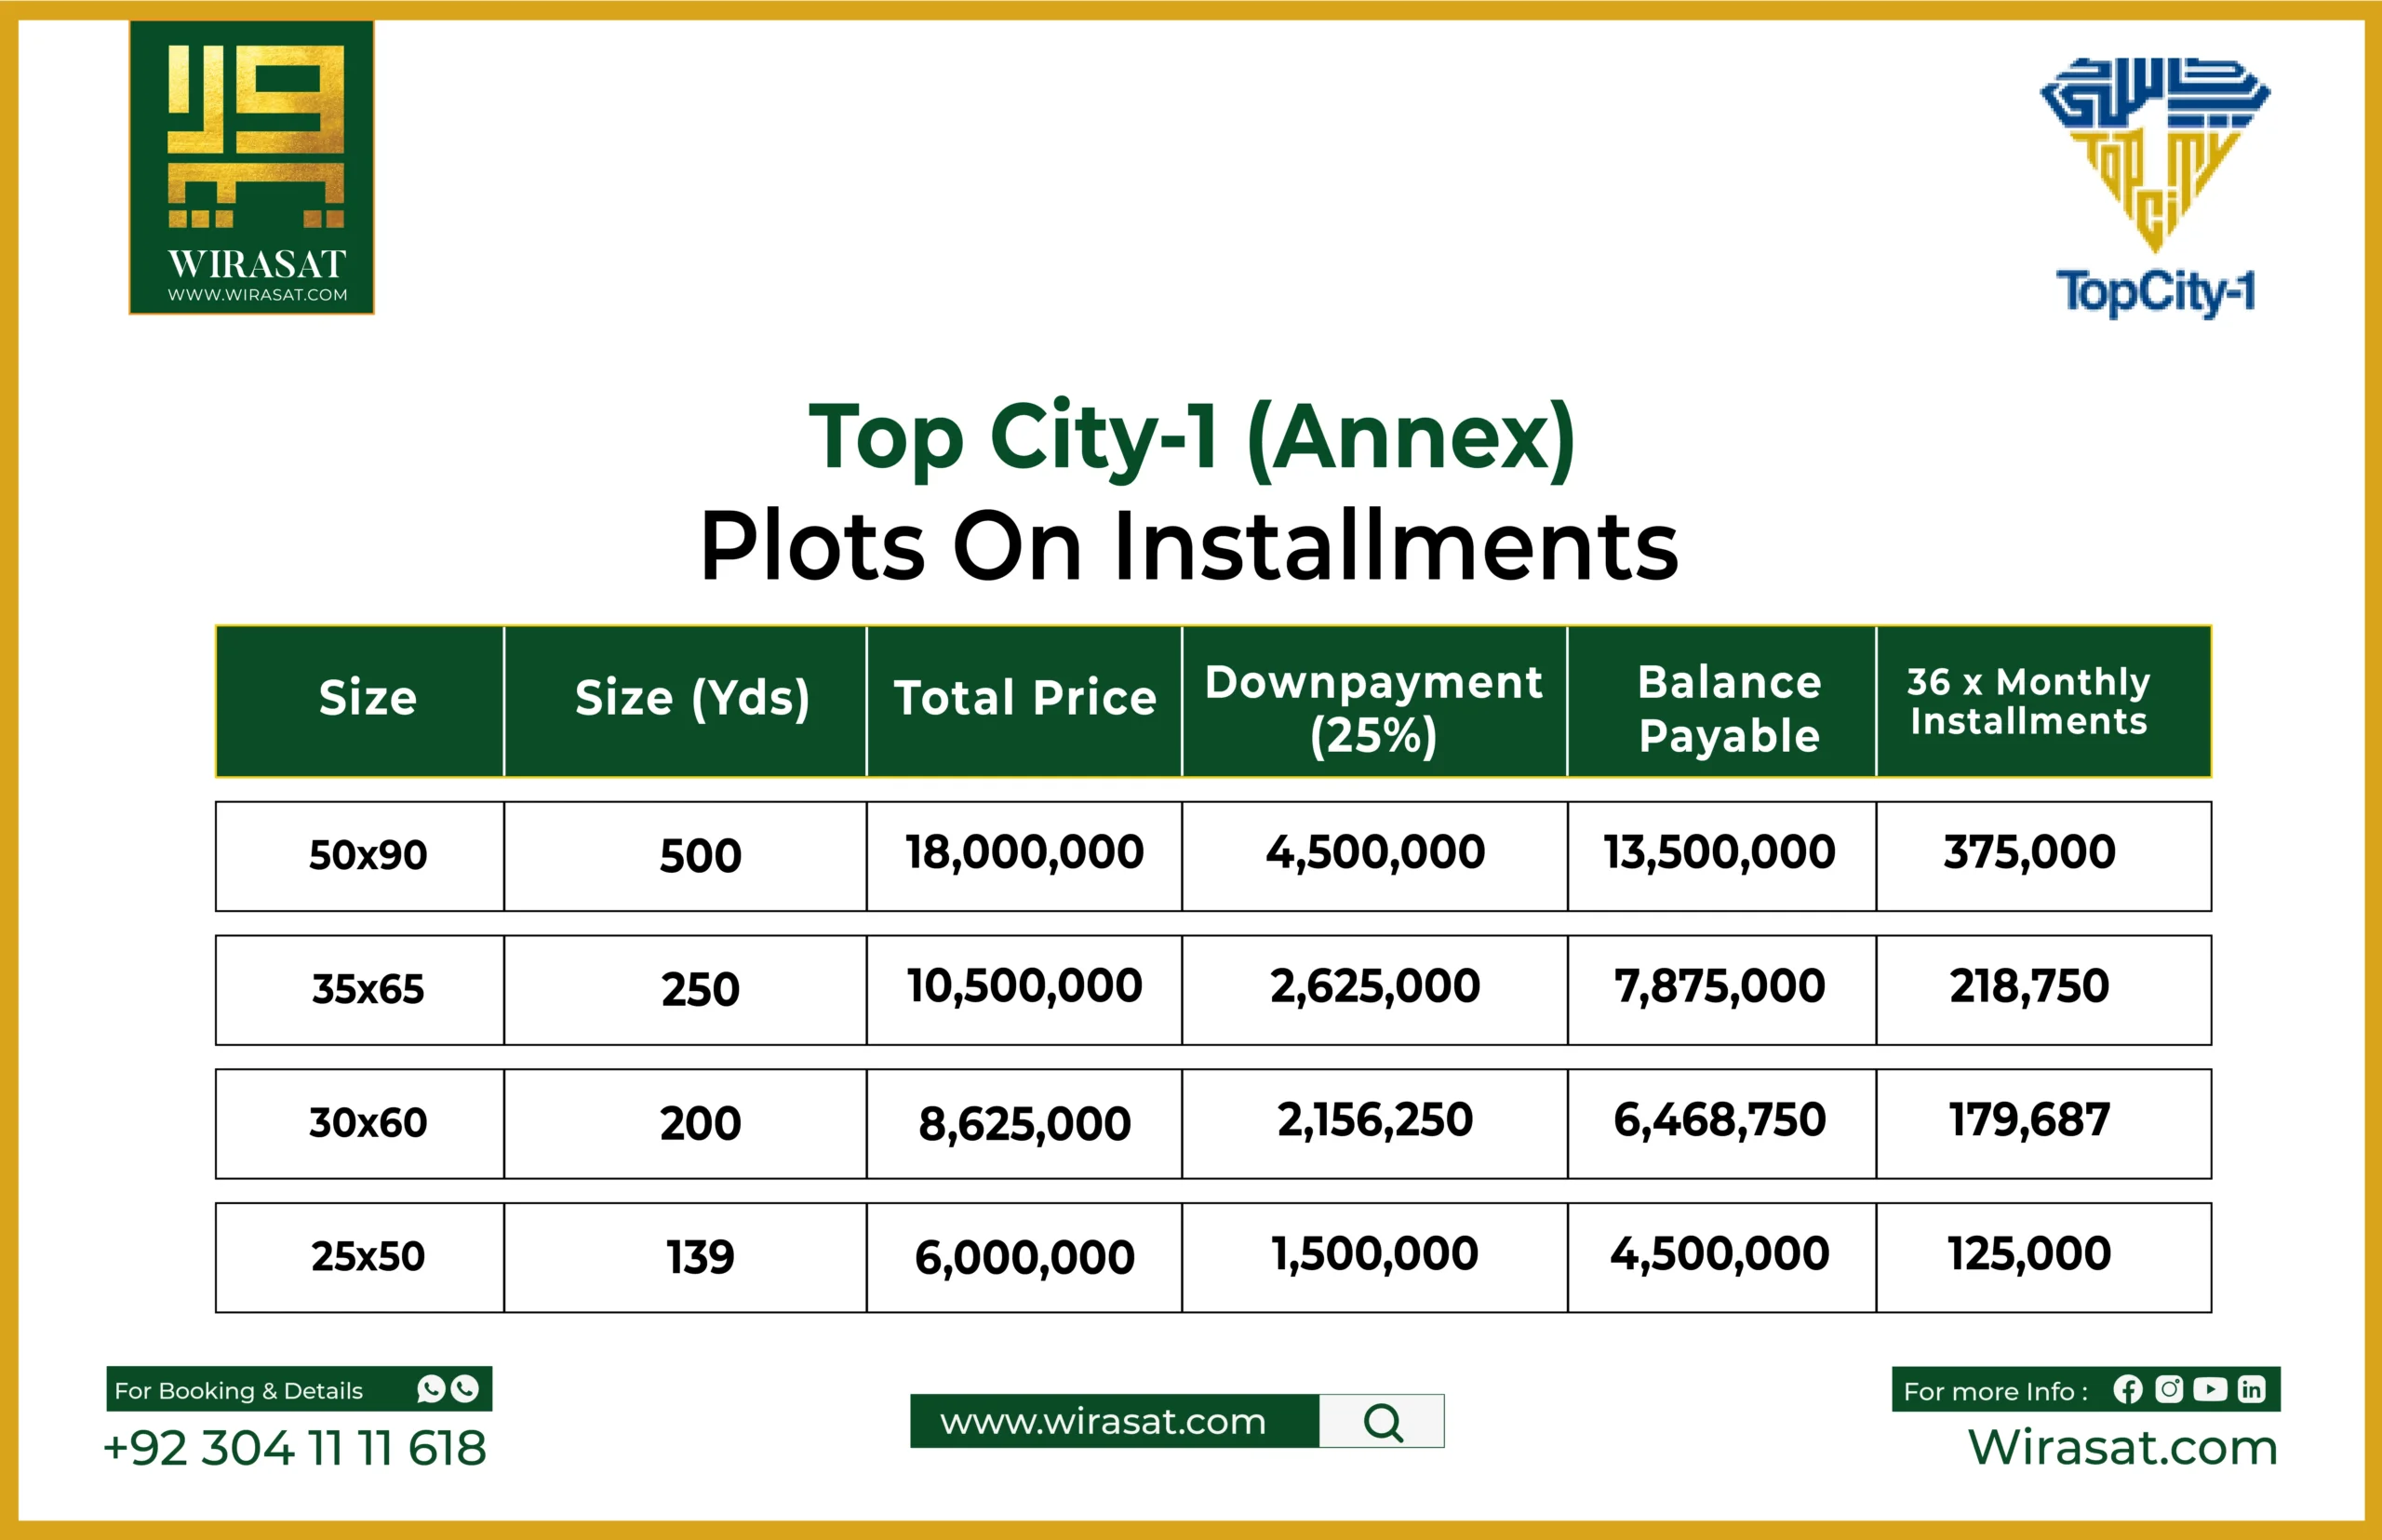Click the WhatsApp chat icon near For Booking

point(432,1391)
